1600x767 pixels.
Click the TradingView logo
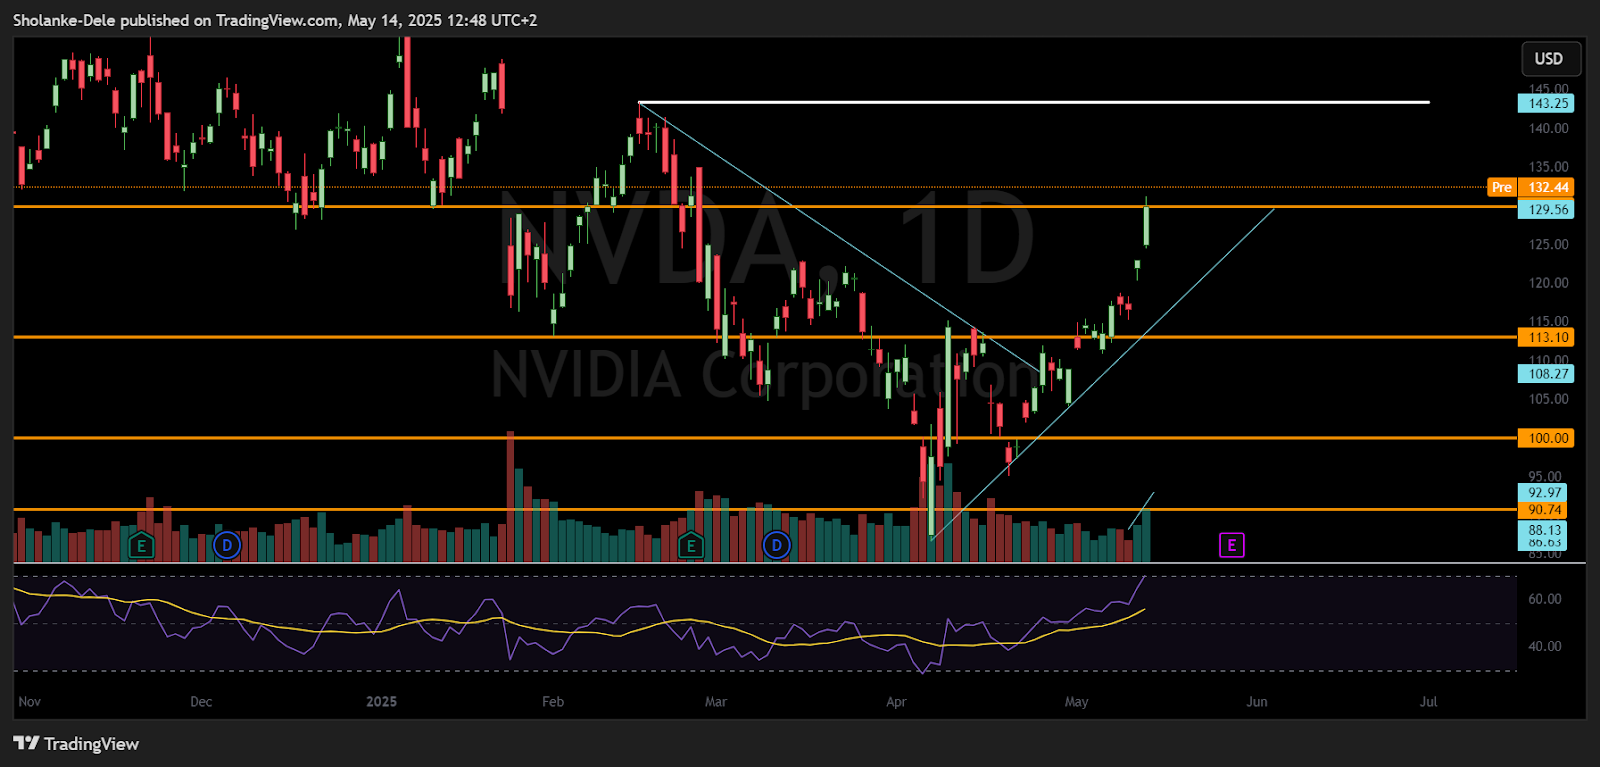76,744
